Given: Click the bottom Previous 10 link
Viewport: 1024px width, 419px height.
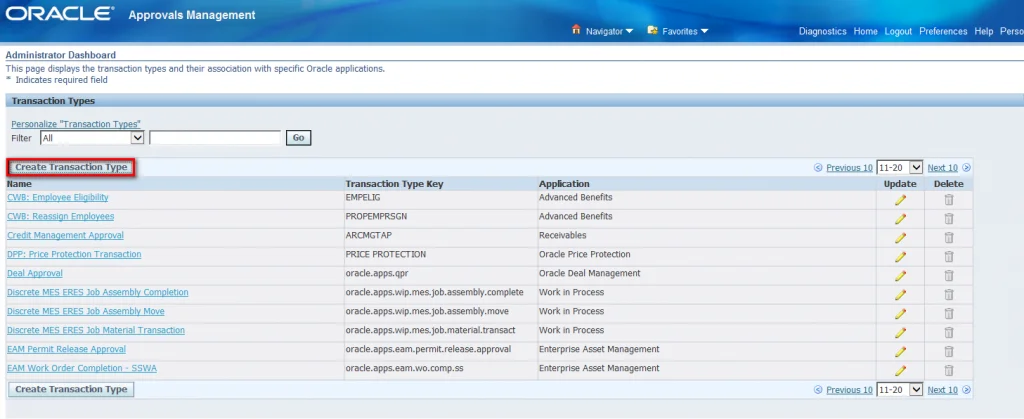Looking at the screenshot, I should [849, 390].
